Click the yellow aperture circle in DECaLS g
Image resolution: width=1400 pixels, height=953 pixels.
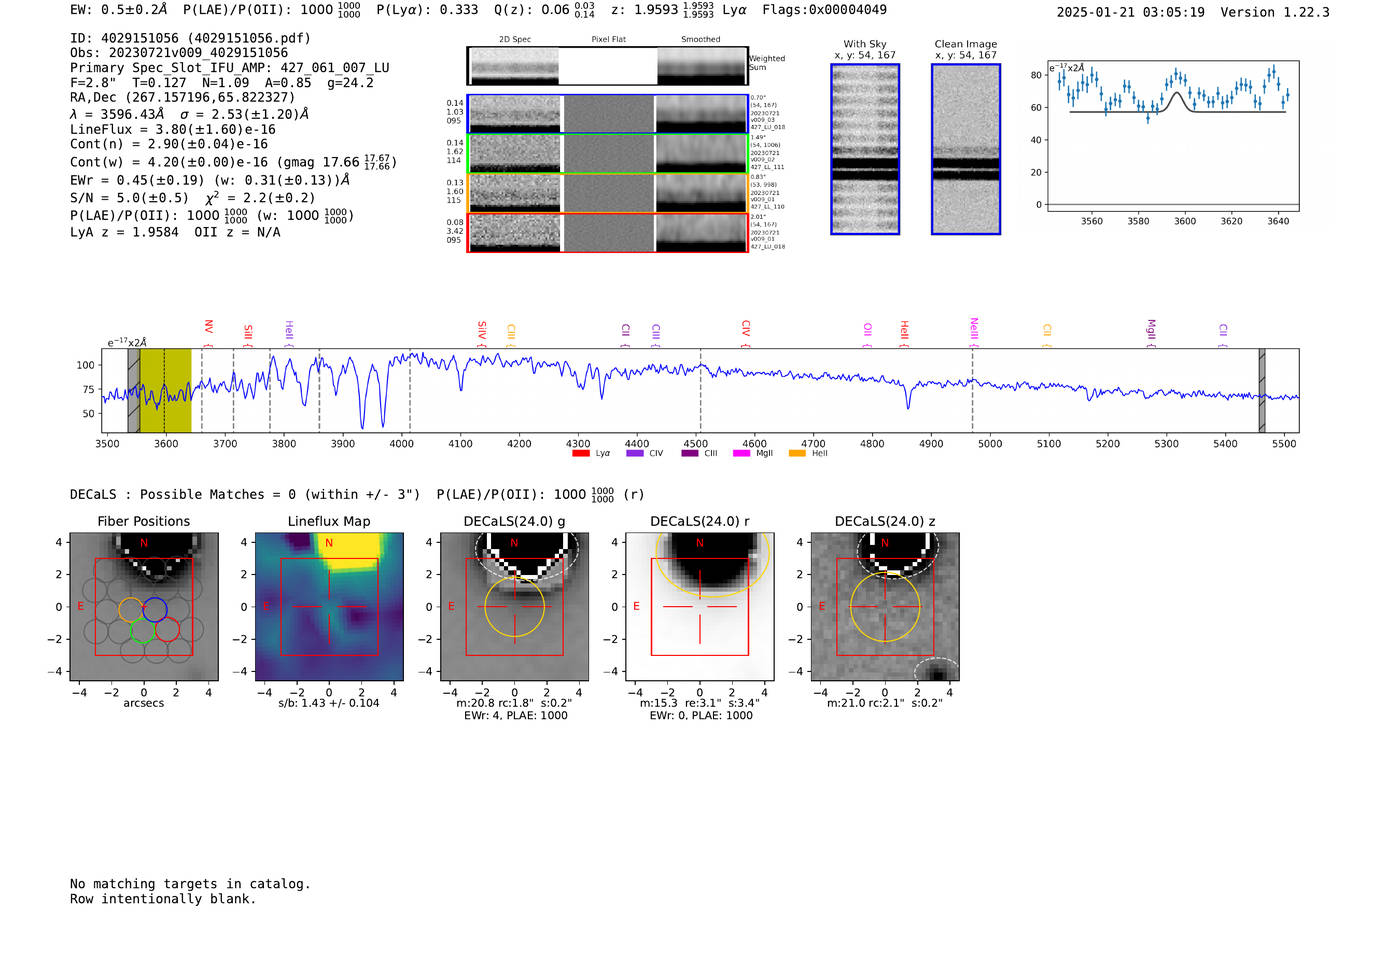(514, 607)
